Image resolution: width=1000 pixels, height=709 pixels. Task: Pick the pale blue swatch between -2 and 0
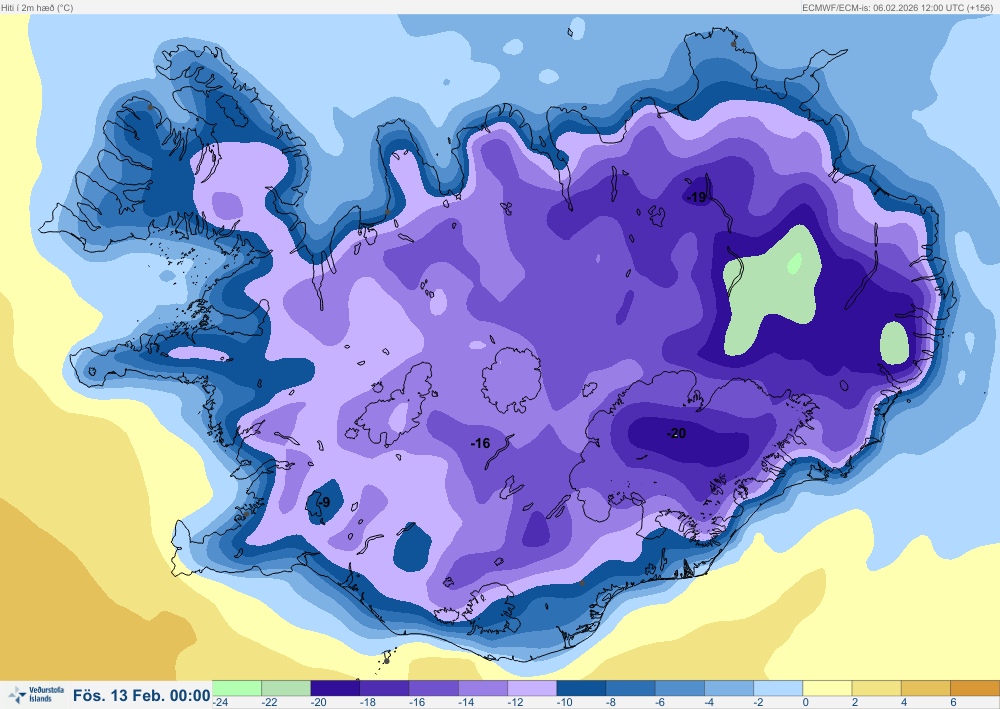point(778,688)
